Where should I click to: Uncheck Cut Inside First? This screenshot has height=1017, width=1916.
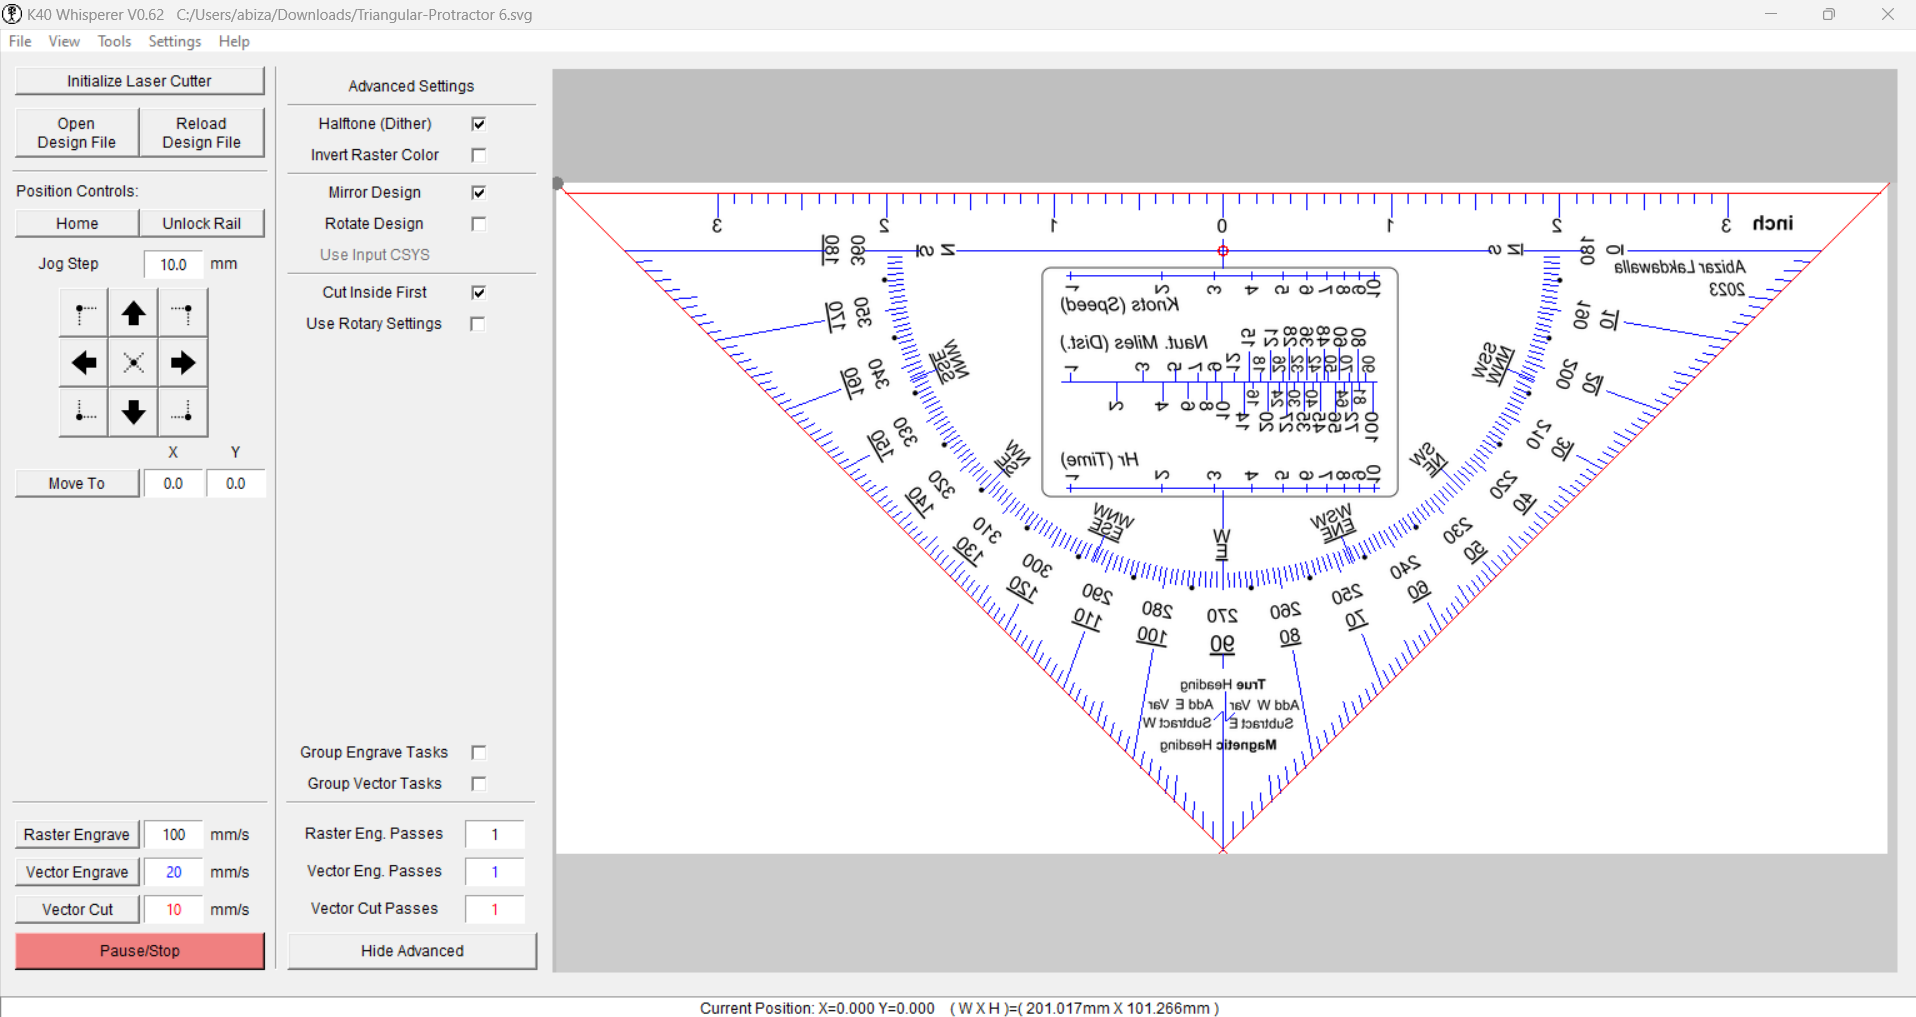[478, 292]
